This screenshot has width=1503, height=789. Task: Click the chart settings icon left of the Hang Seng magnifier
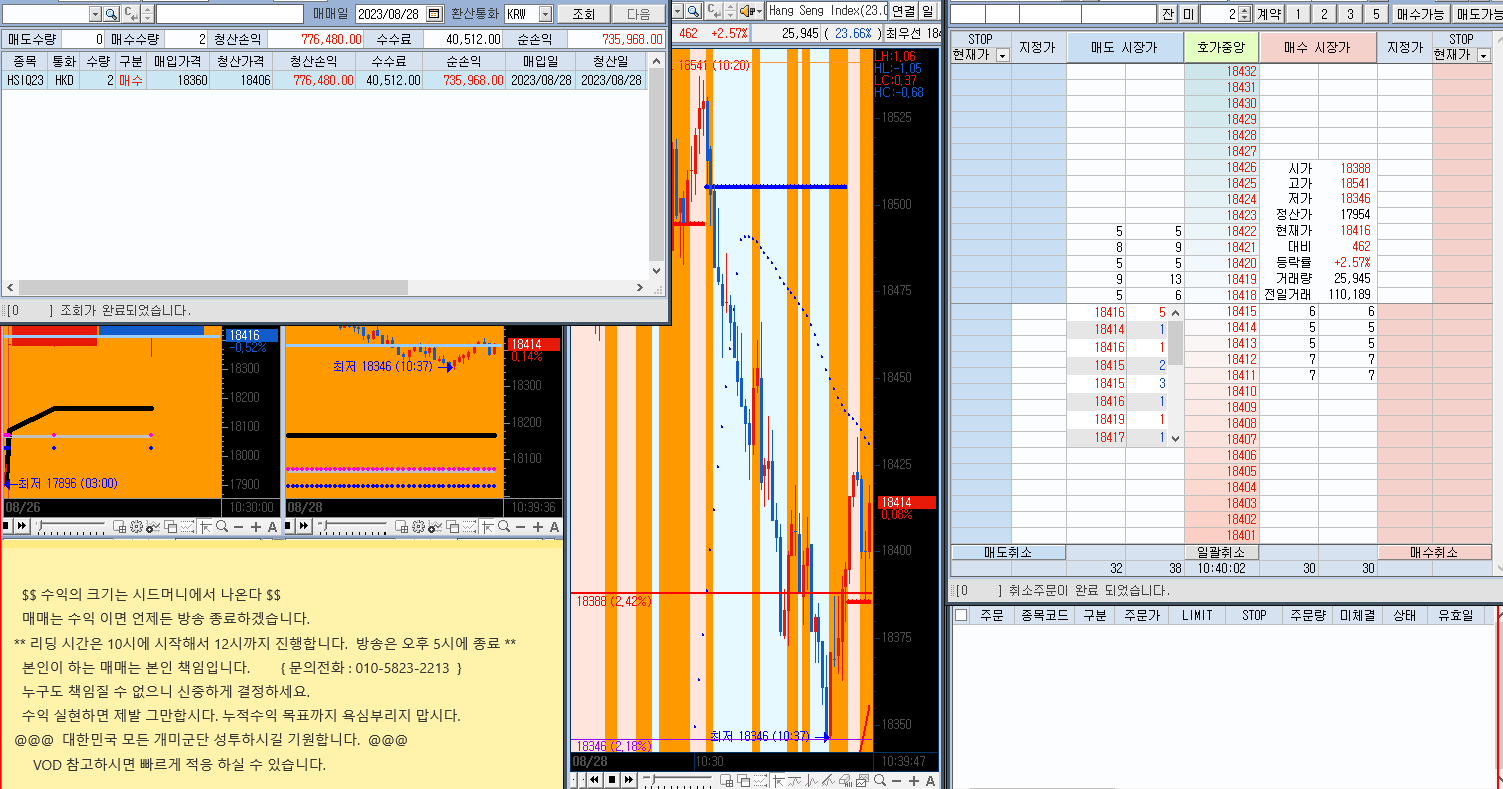tap(861, 779)
